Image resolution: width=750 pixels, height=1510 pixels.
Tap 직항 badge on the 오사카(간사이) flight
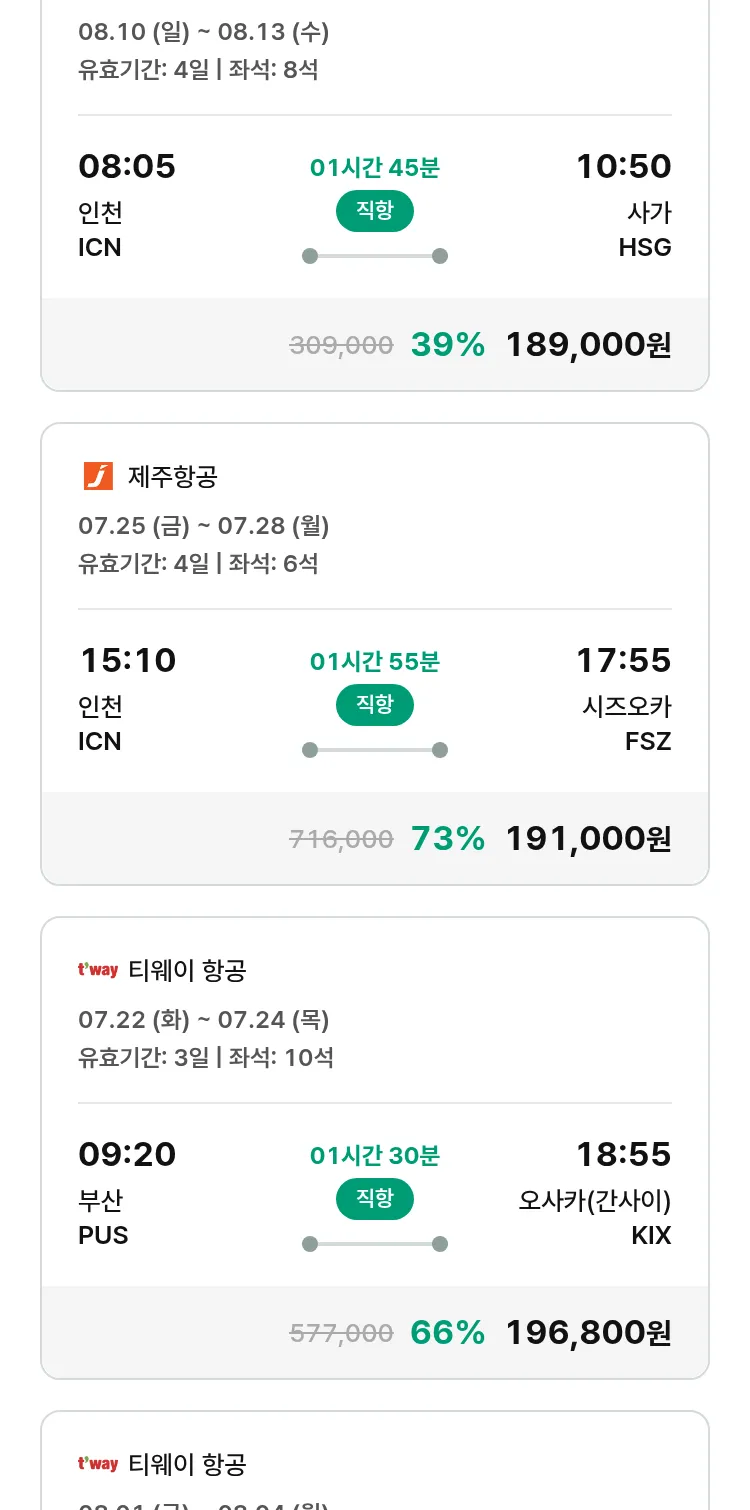pos(375,1199)
